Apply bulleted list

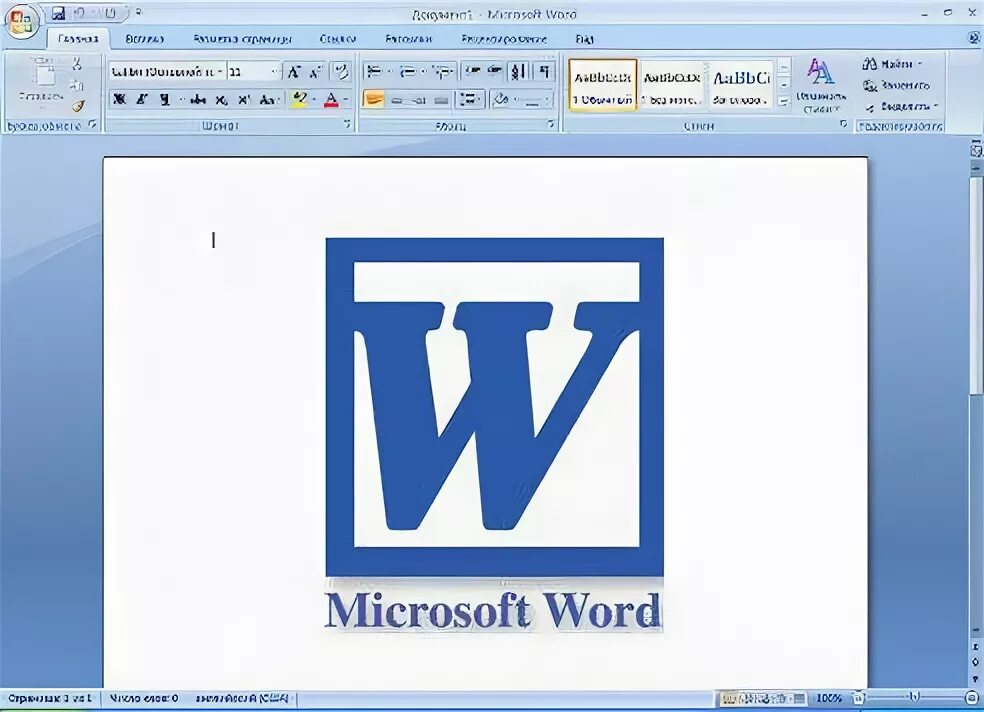(x=375, y=72)
